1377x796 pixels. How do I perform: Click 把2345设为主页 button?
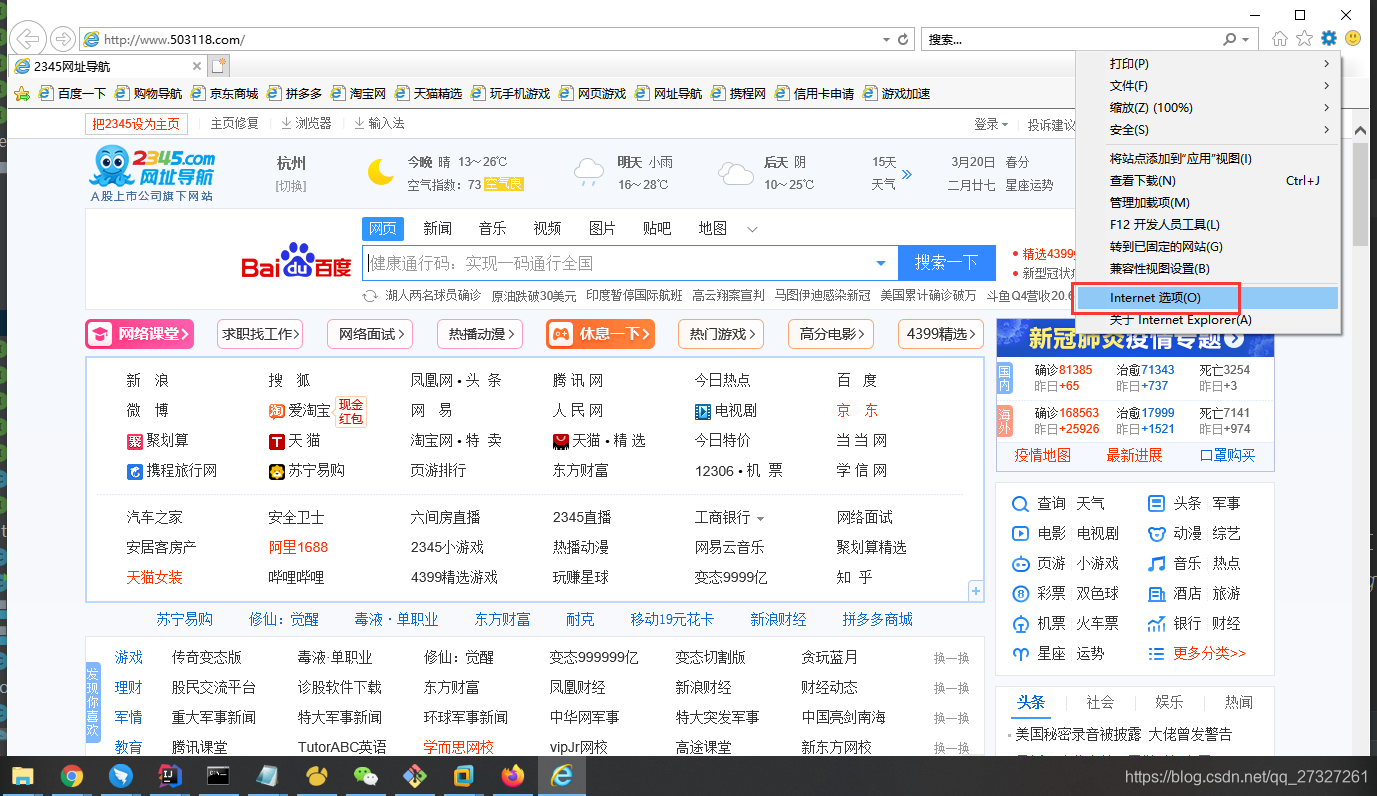[136, 123]
